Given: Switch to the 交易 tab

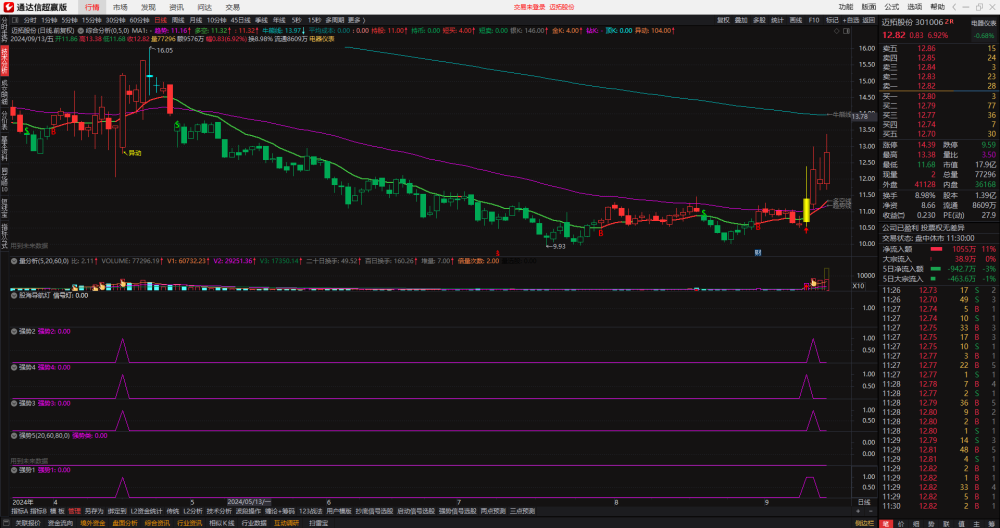Looking at the screenshot, I should (x=233, y=7).
